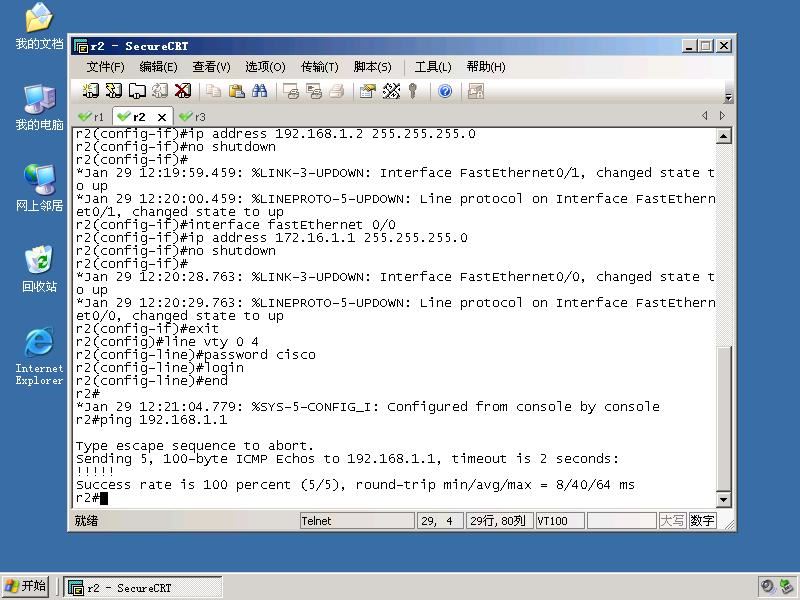Click the 'password cisco' terminal line

tap(195, 355)
